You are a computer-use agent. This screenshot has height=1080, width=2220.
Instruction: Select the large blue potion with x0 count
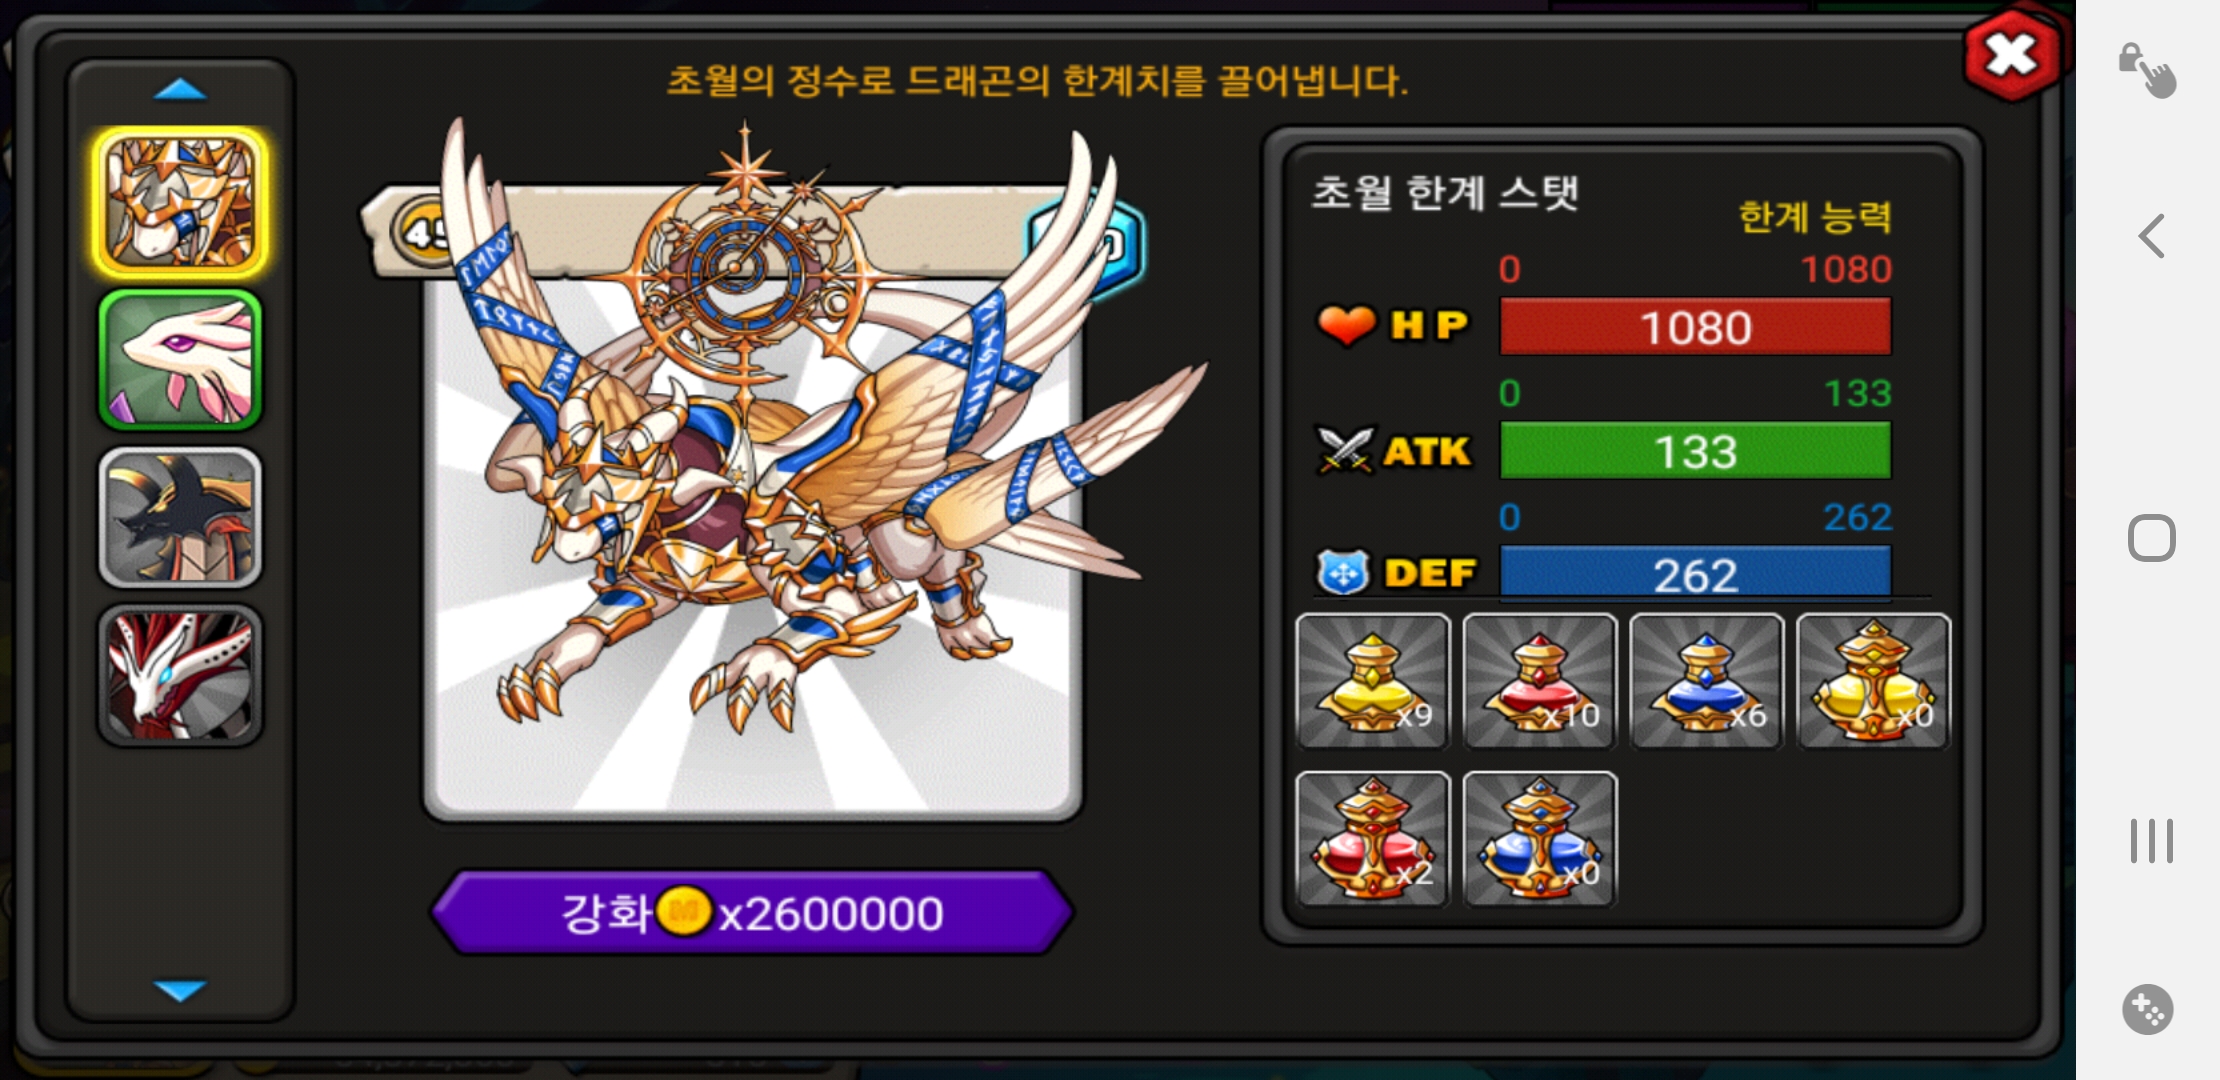click(x=1540, y=839)
